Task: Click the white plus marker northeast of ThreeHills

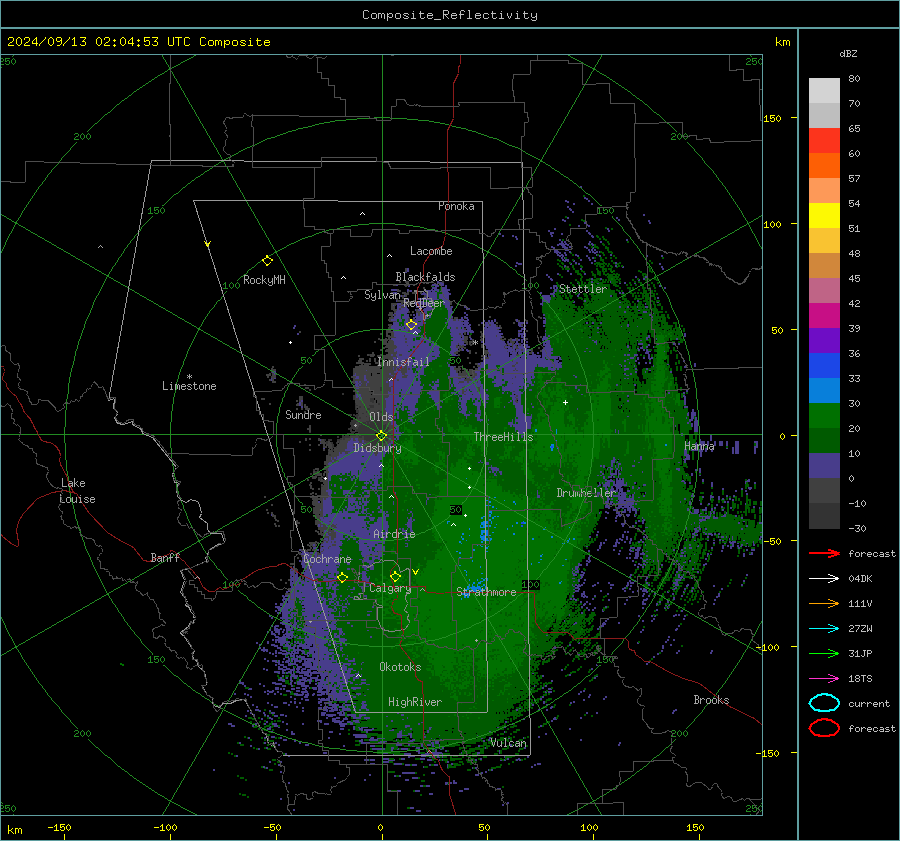Action: coord(565,402)
